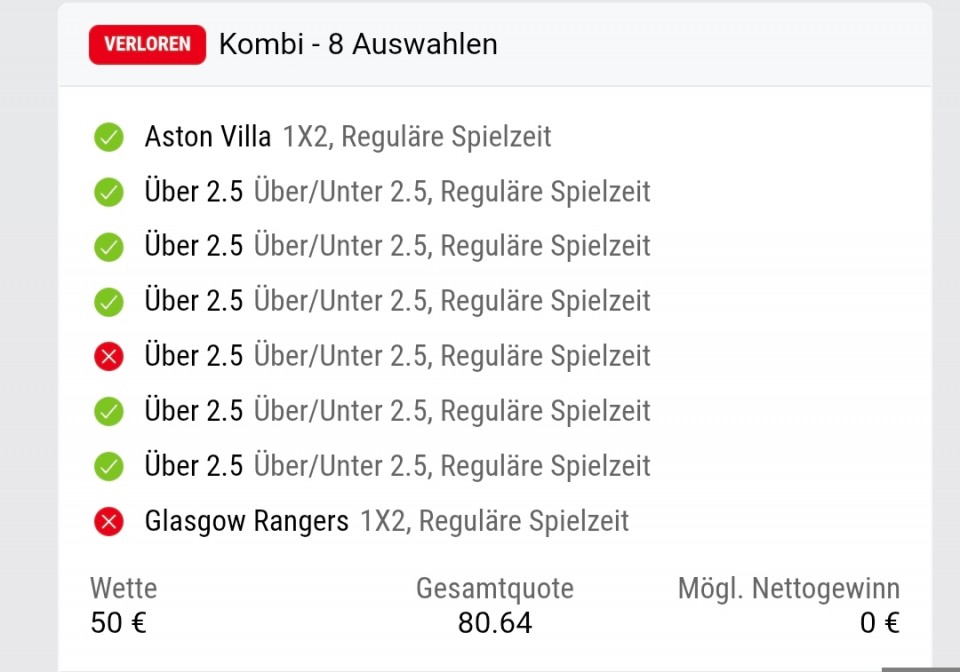960x672 pixels.
Task: Click the green checkmark on the second-to-last Über 2.5 selection
Action: tap(108, 411)
